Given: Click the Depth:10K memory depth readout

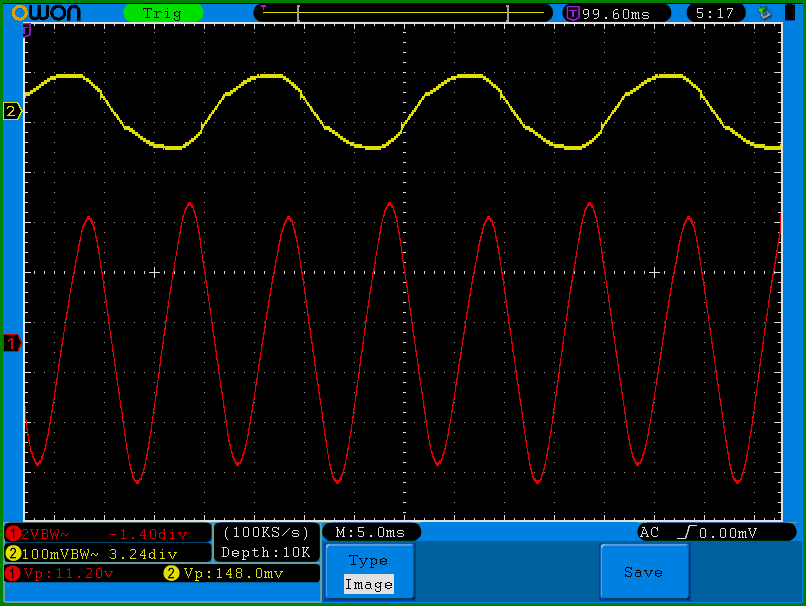Looking at the screenshot, I should pos(266,553).
